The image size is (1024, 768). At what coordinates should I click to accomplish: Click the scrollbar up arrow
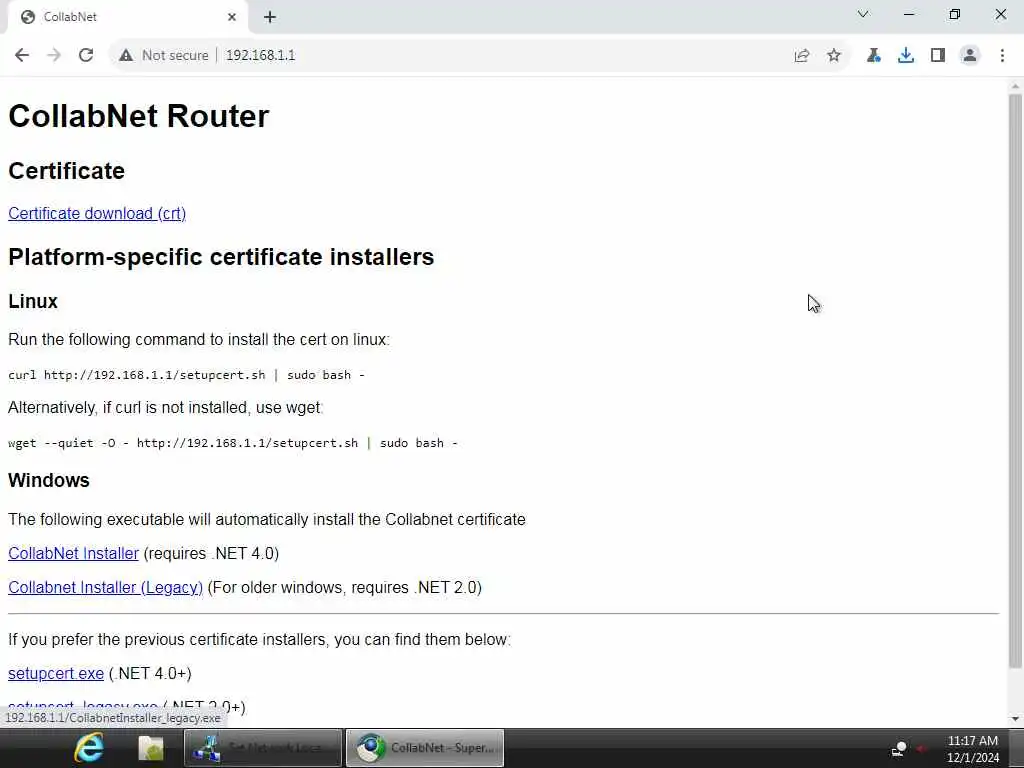pos(1015,86)
